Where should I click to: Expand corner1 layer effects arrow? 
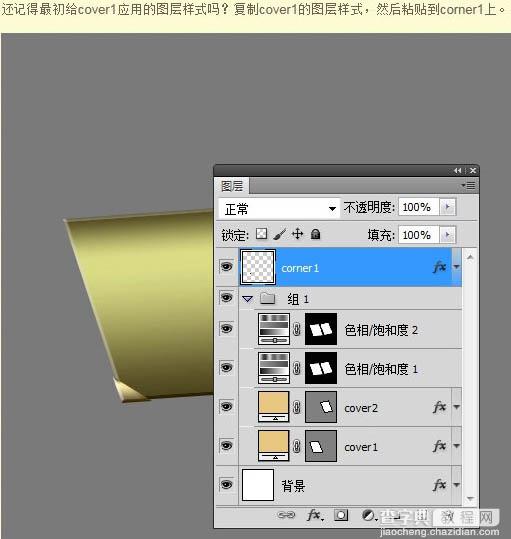tap(456, 266)
